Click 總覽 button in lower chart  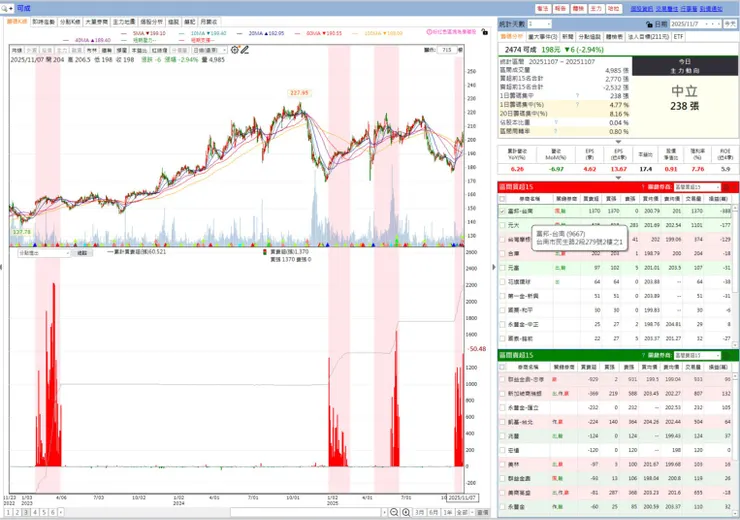point(82,253)
